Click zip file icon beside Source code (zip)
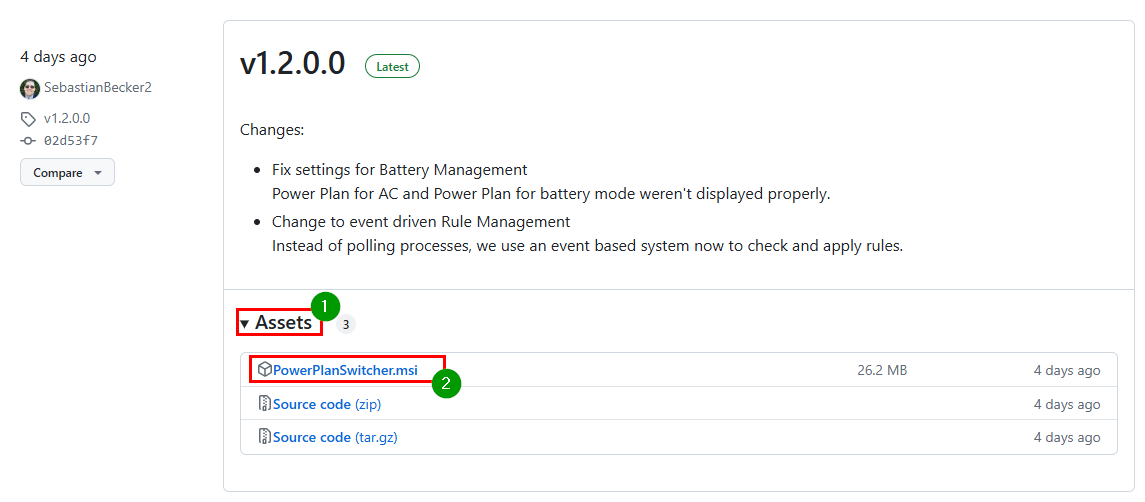 click(x=264, y=403)
